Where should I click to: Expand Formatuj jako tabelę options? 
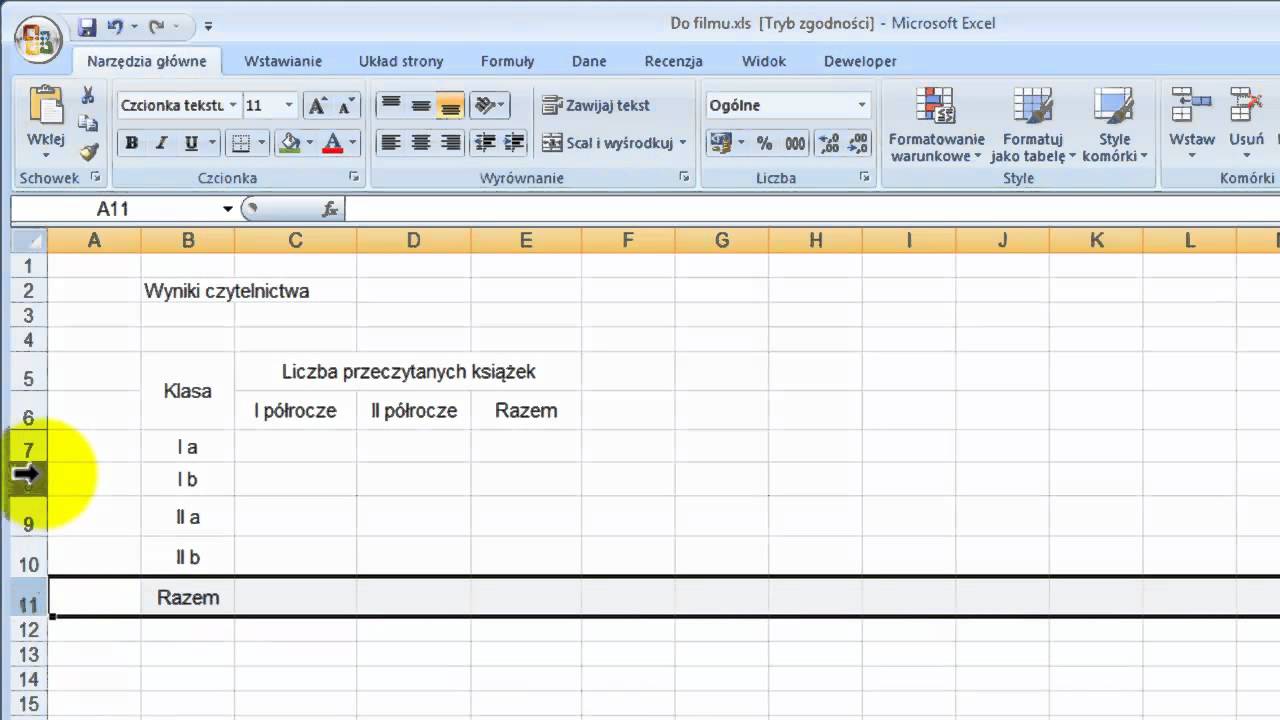pyautogui.click(x=1033, y=125)
